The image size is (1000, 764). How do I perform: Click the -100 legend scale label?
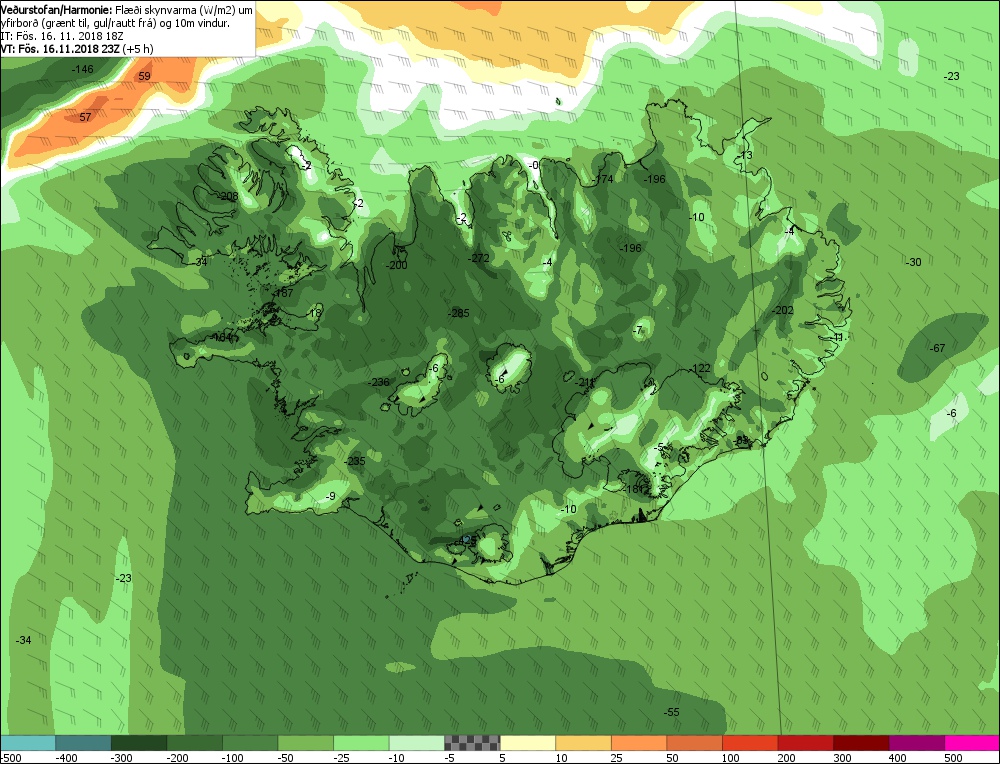233,758
